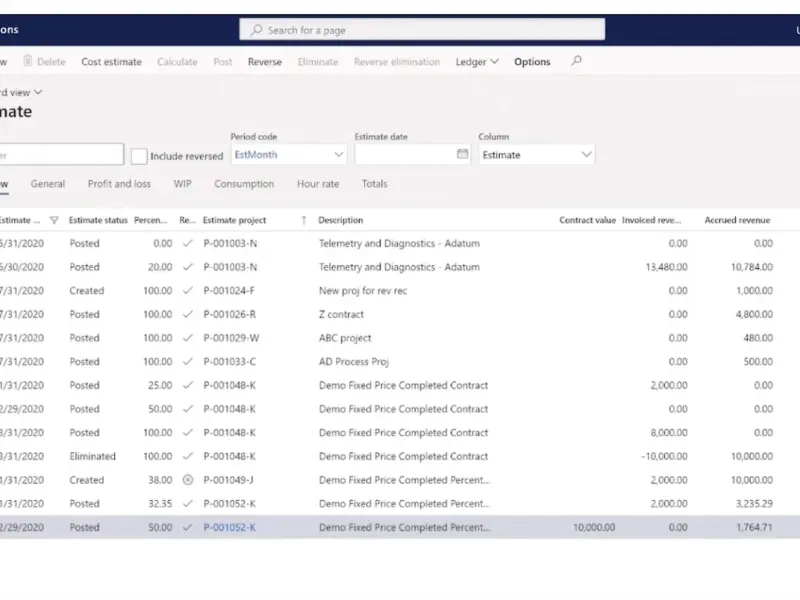Screen dimensions: 800x600
Task: Click the sort arrow in Estimate project header
Action: click(304, 220)
